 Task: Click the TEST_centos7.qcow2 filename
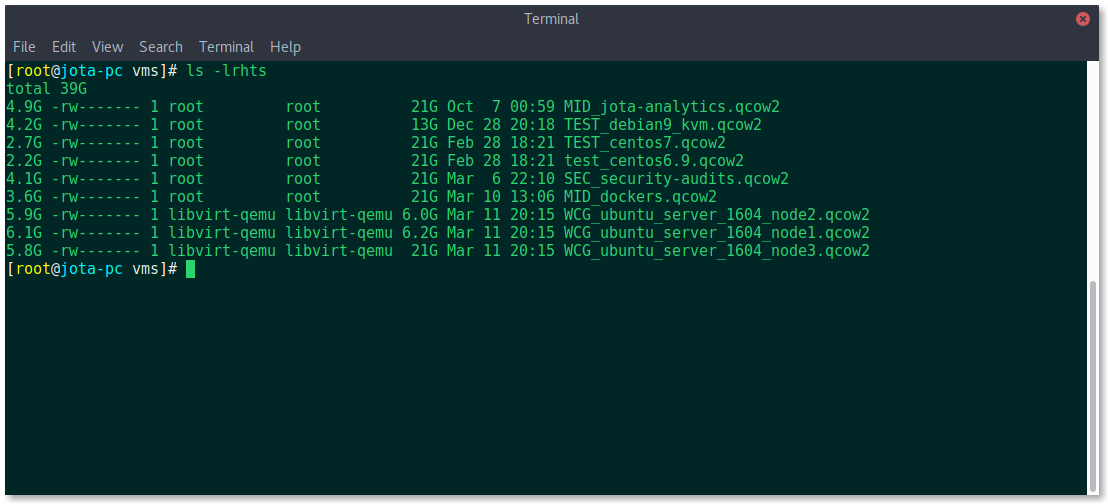pyautogui.click(x=644, y=143)
